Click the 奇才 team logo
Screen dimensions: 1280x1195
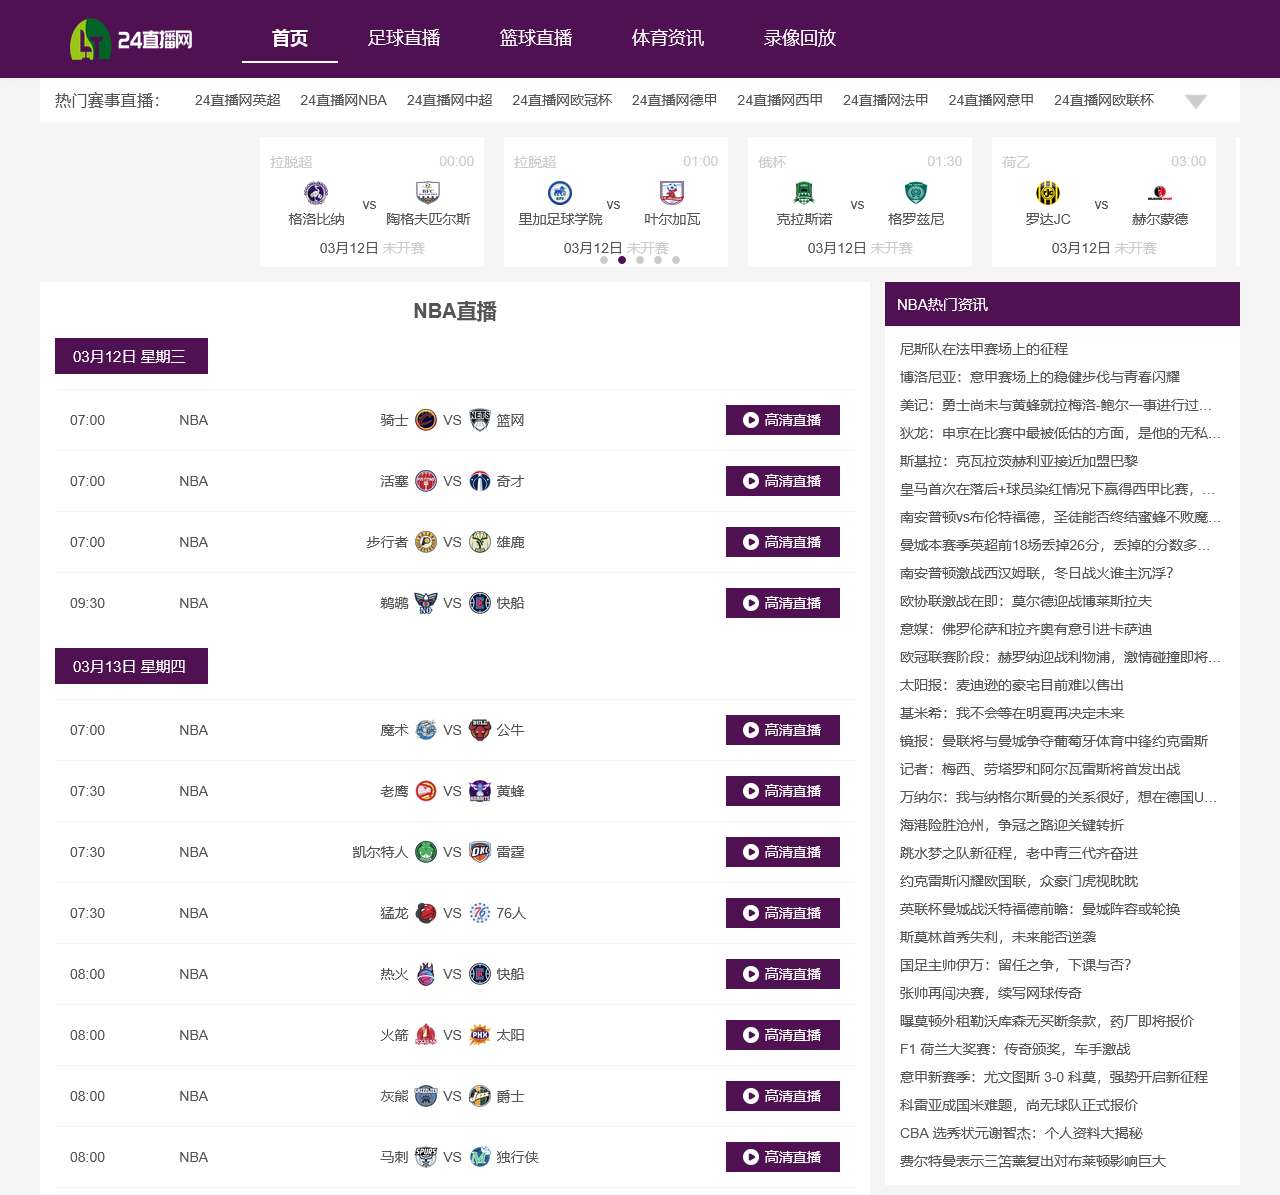tap(480, 481)
